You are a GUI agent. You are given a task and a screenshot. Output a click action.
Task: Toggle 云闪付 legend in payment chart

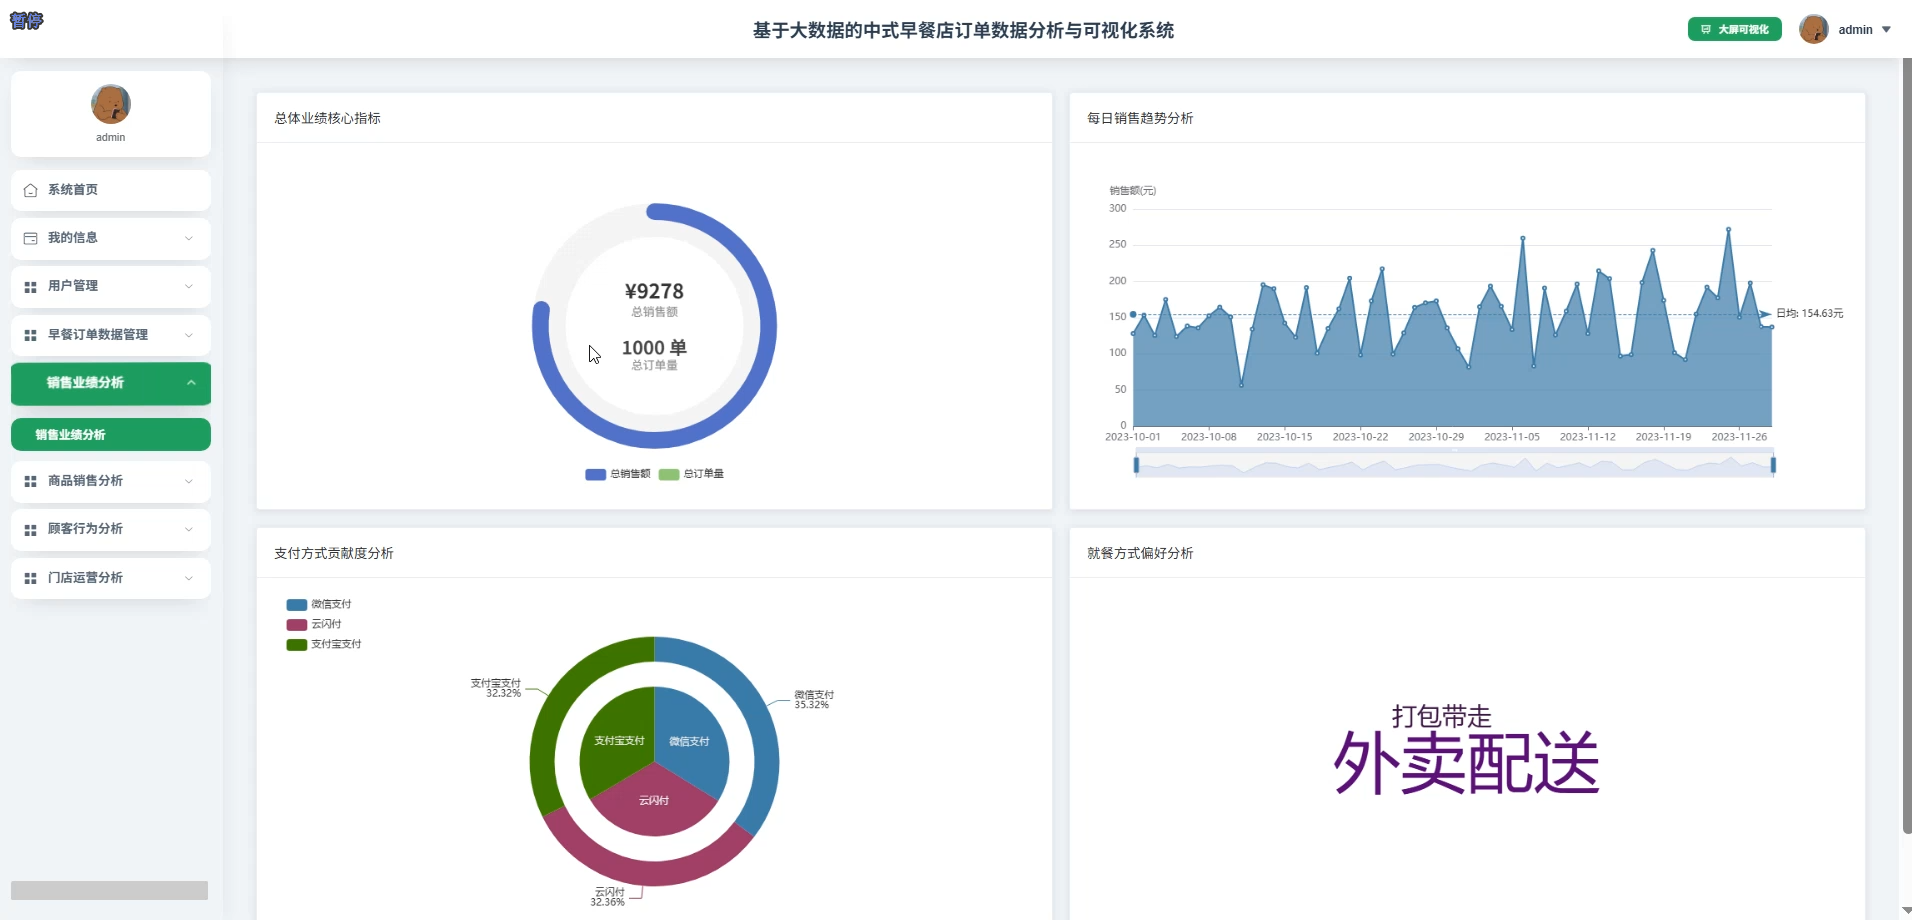[x=314, y=624]
